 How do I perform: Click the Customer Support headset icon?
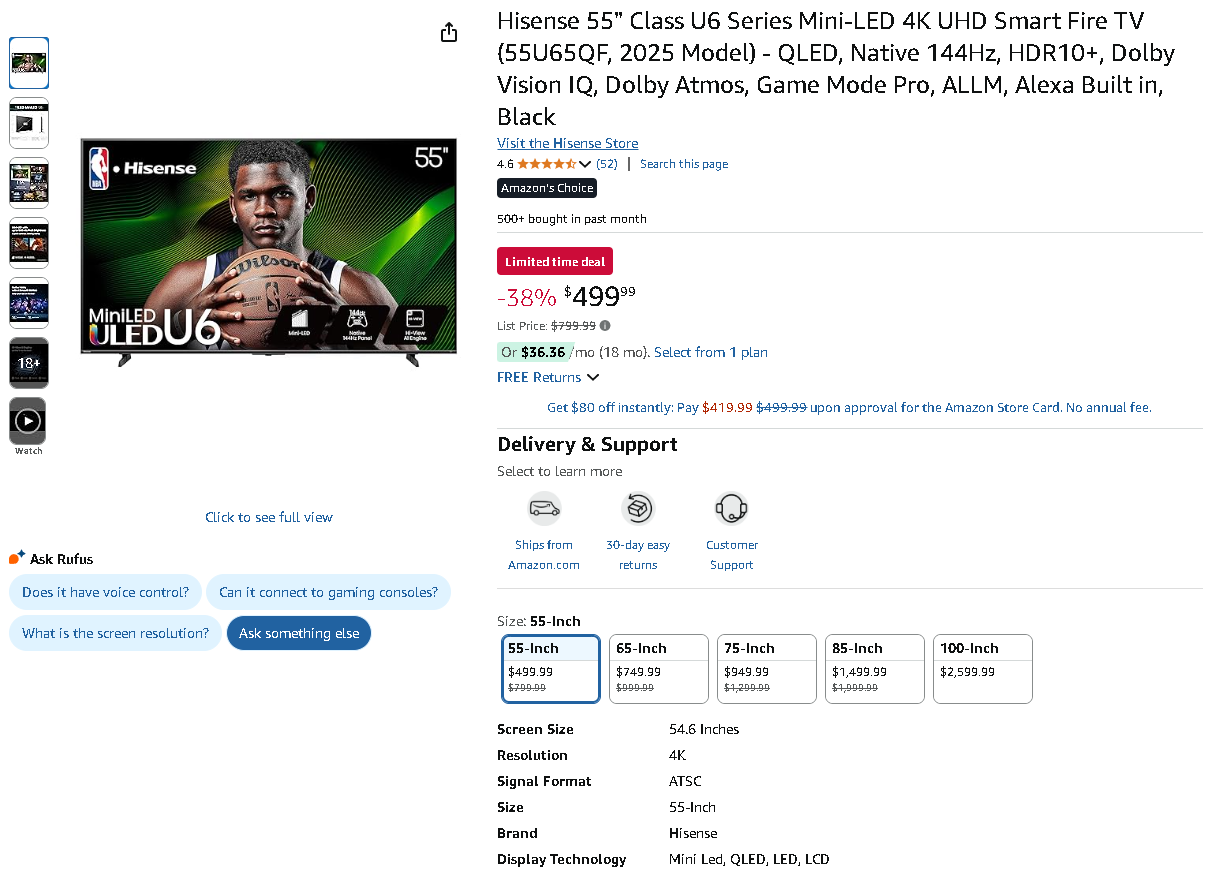coord(732,509)
